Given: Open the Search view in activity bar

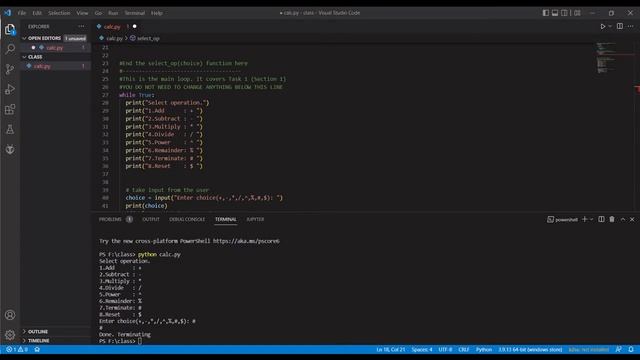Looking at the screenshot, I should coord(10,49).
